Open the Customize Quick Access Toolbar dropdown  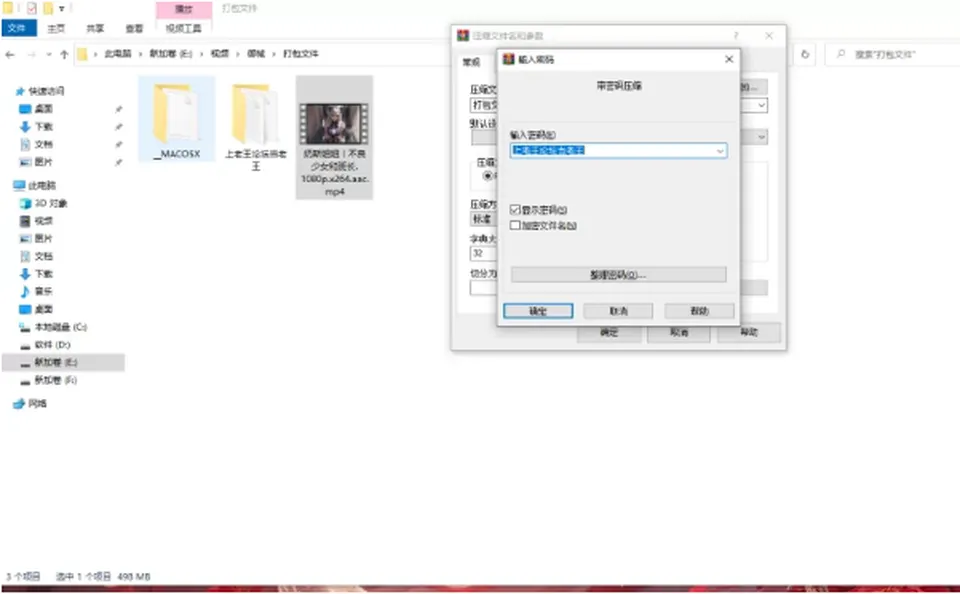tap(62, 9)
